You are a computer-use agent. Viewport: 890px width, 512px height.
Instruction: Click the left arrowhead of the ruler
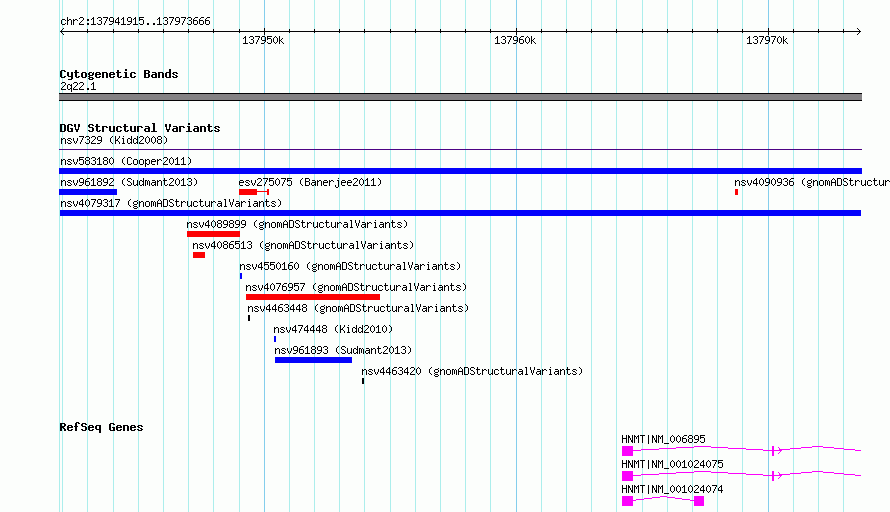(x=62, y=31)
